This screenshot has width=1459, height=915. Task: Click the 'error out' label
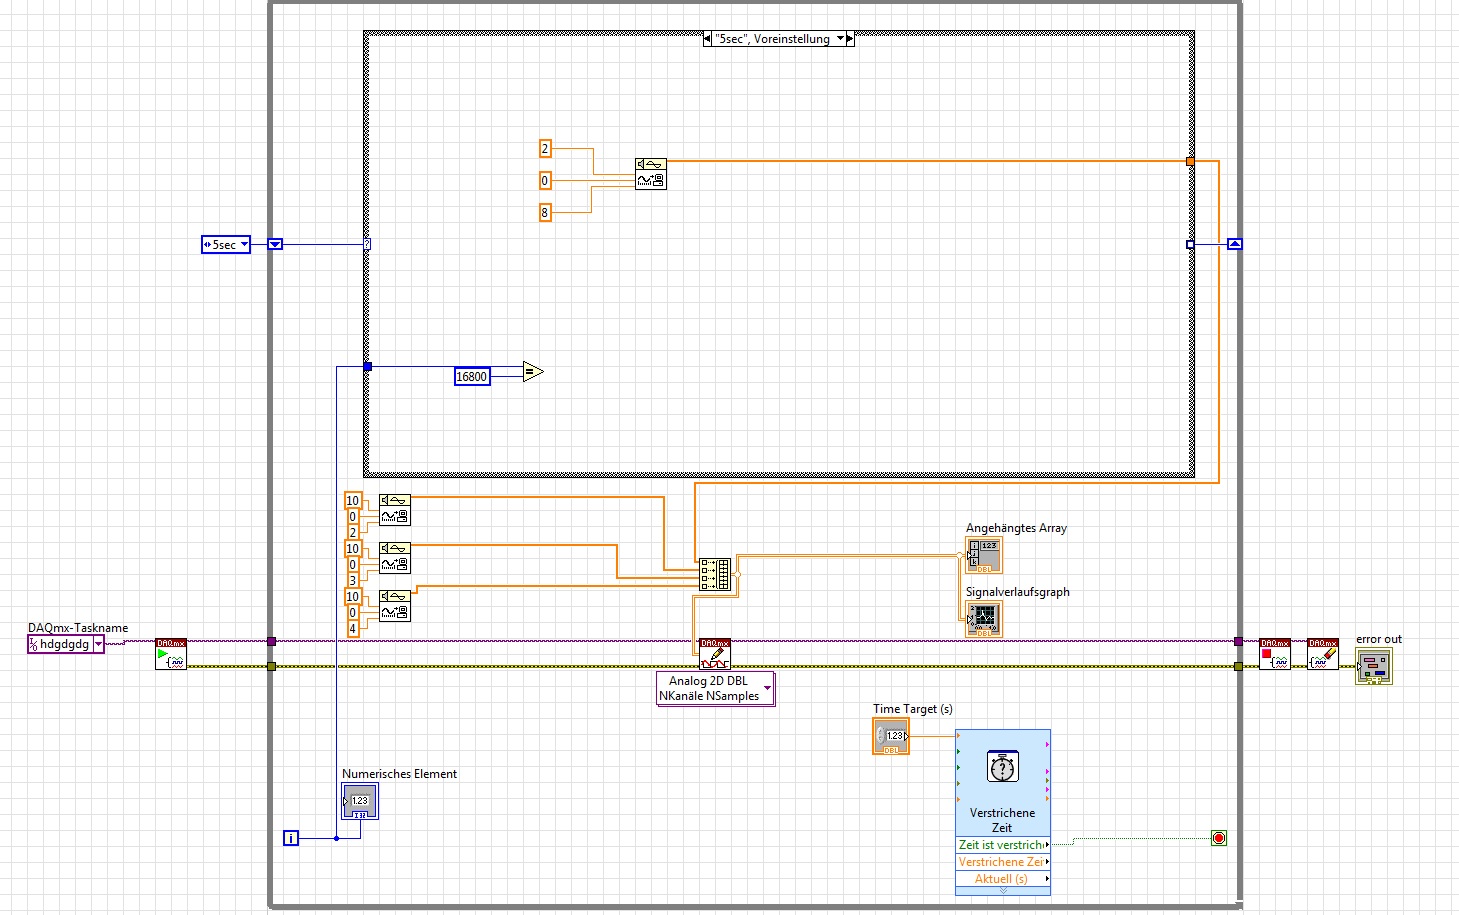pos(1379,639)
